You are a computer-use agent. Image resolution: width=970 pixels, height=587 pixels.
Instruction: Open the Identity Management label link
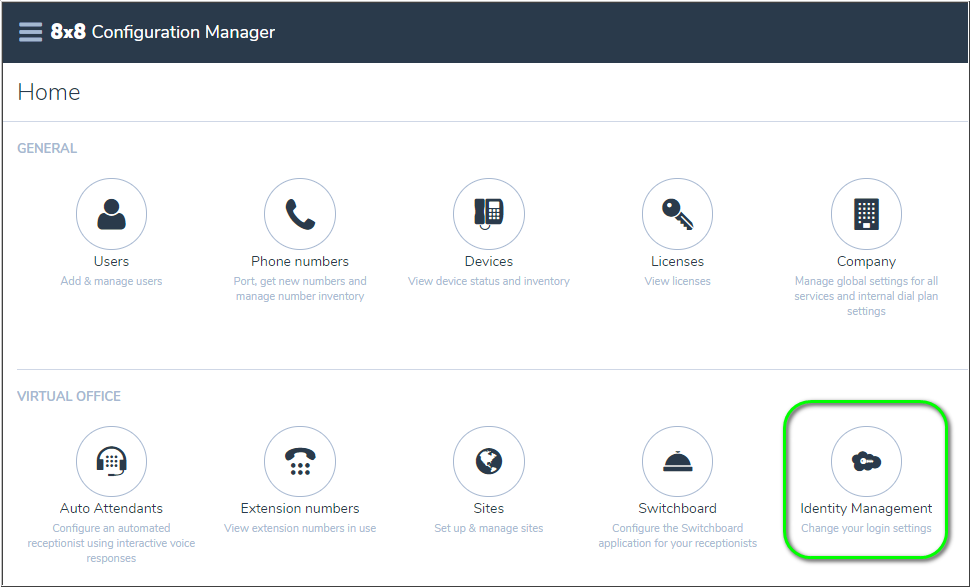pyautogui.click(x=866, y=508)
